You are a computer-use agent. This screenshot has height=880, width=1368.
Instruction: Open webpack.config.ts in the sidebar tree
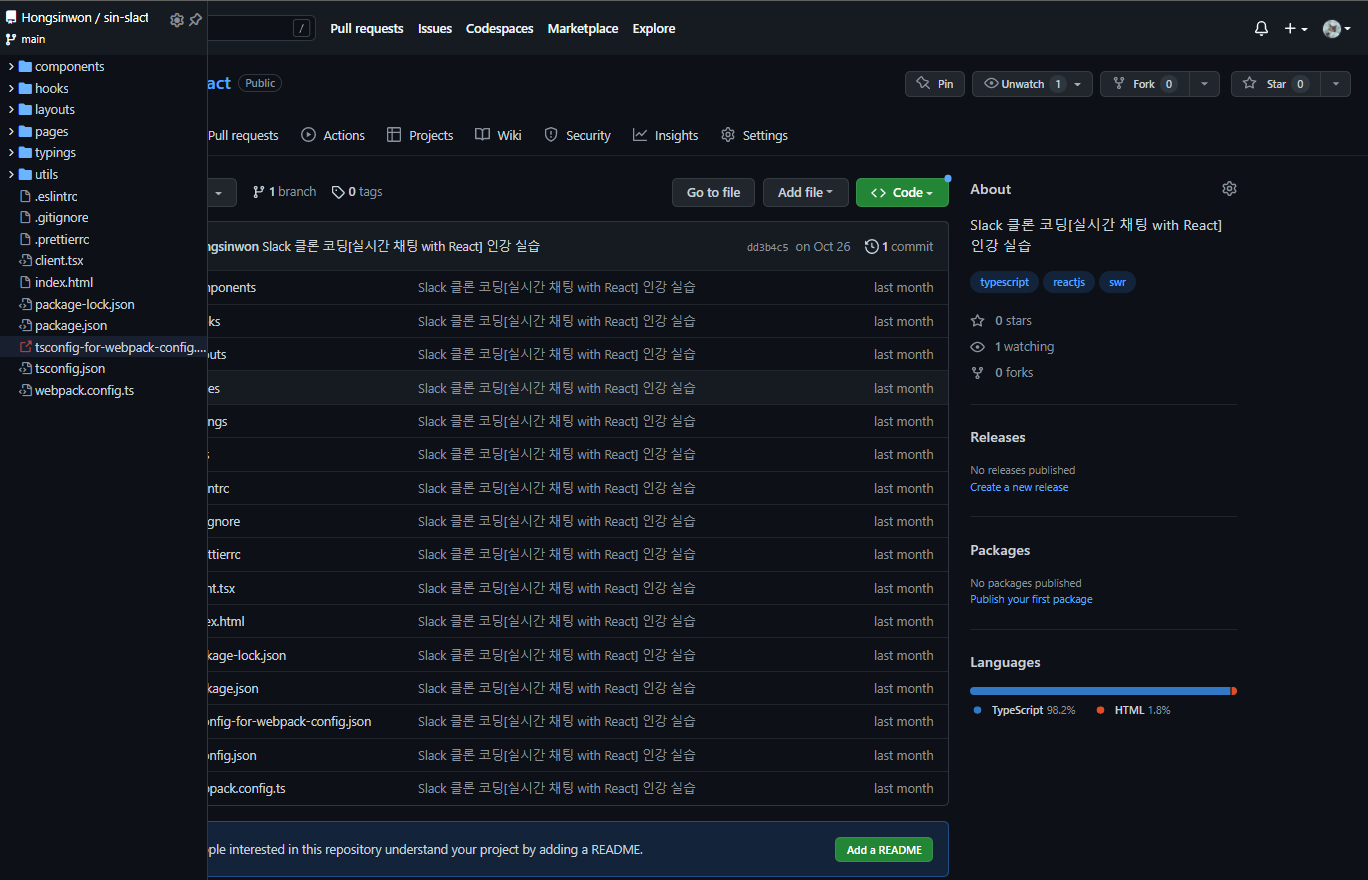coord(84,390)
